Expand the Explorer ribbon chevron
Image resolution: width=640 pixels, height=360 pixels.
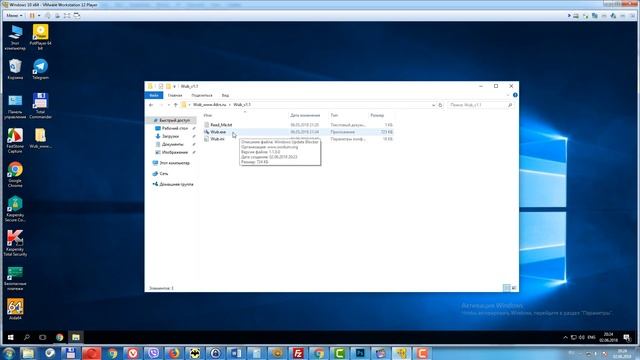pyautogui.click(x=508, y=95)
